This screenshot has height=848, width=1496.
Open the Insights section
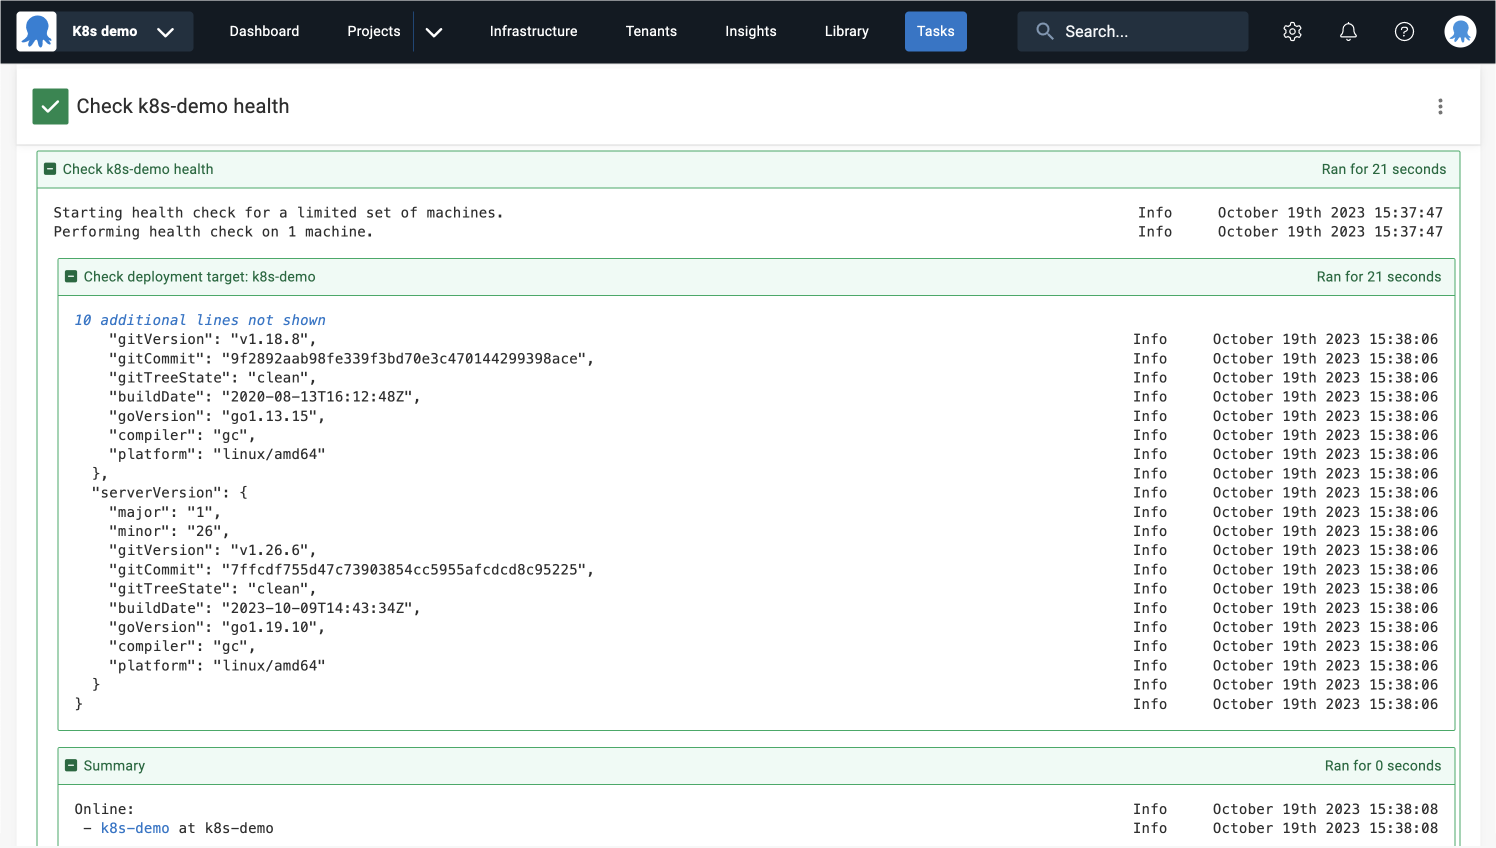coord(751,31)
